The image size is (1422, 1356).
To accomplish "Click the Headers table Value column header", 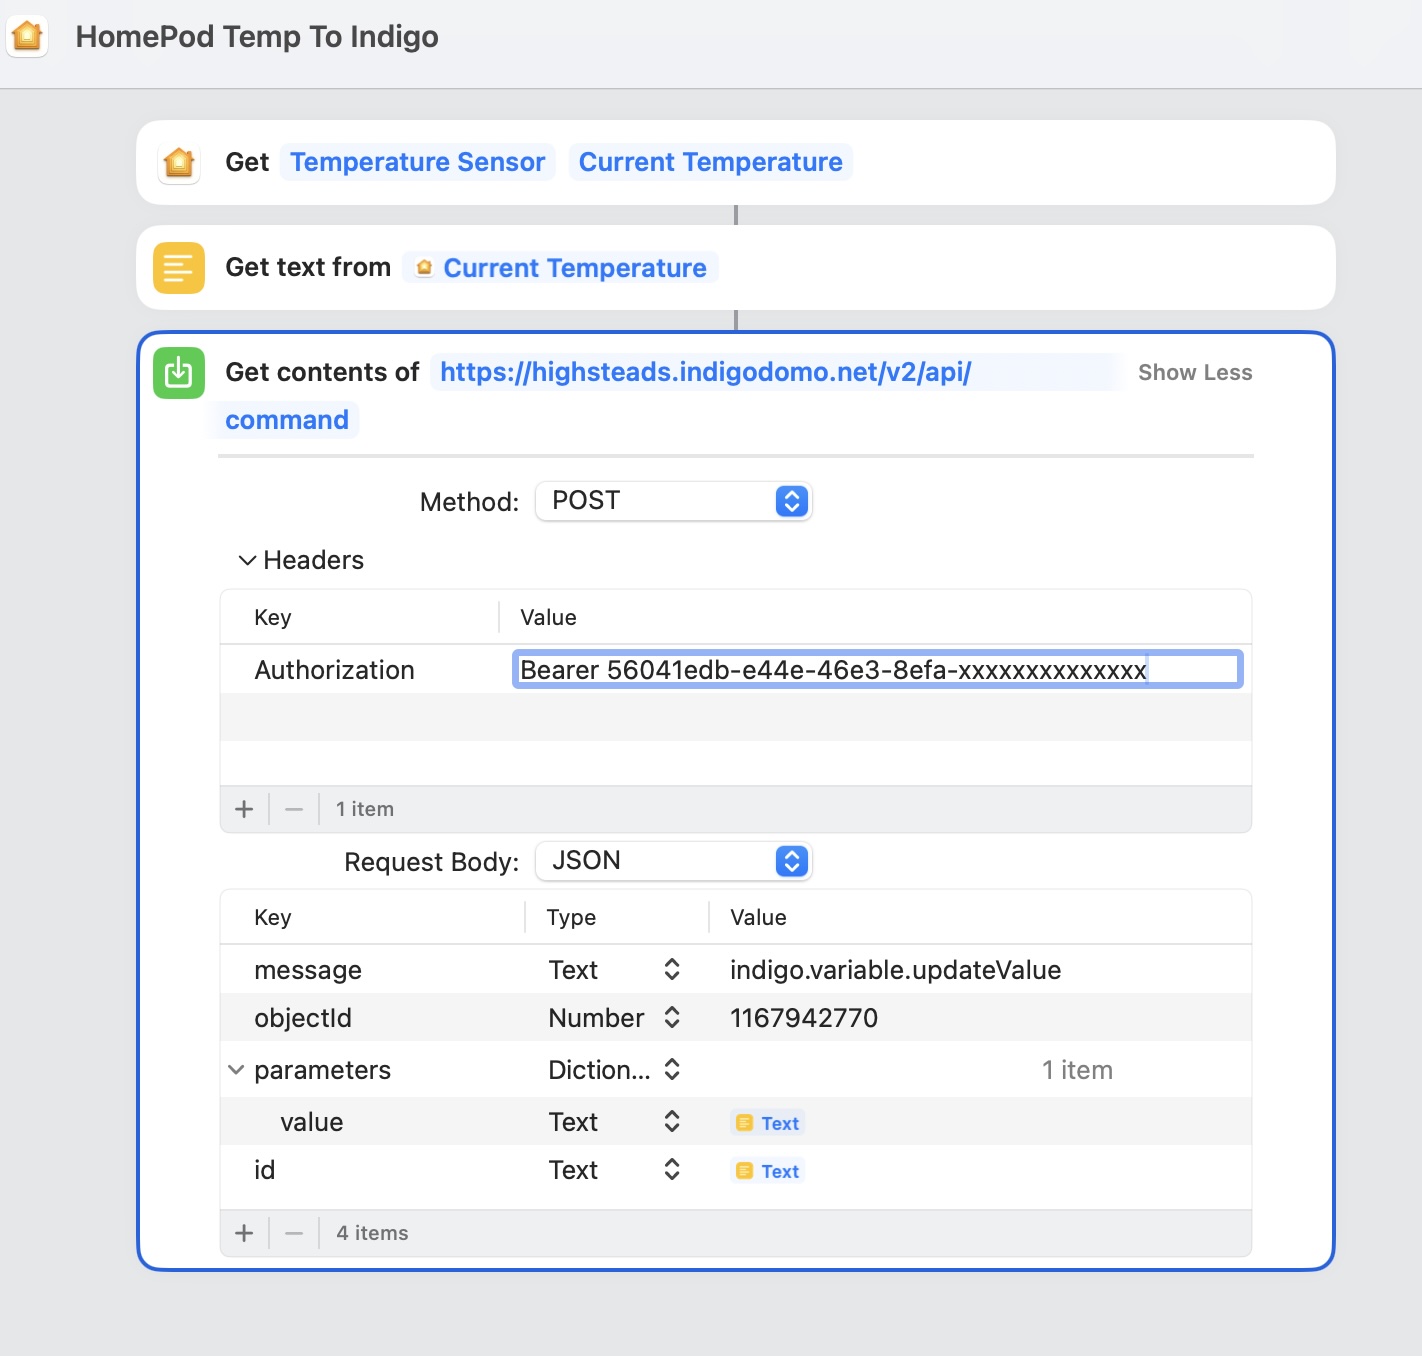I will [548, 617].
